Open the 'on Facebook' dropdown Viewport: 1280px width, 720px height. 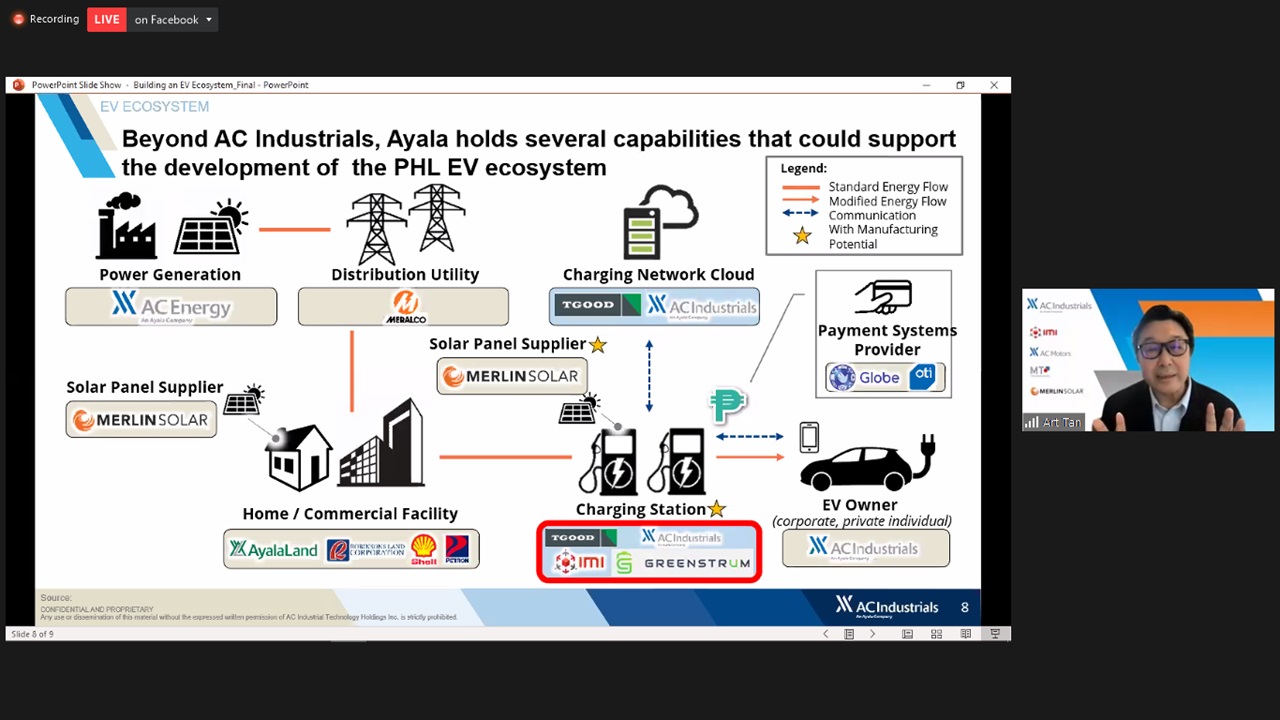173,19
